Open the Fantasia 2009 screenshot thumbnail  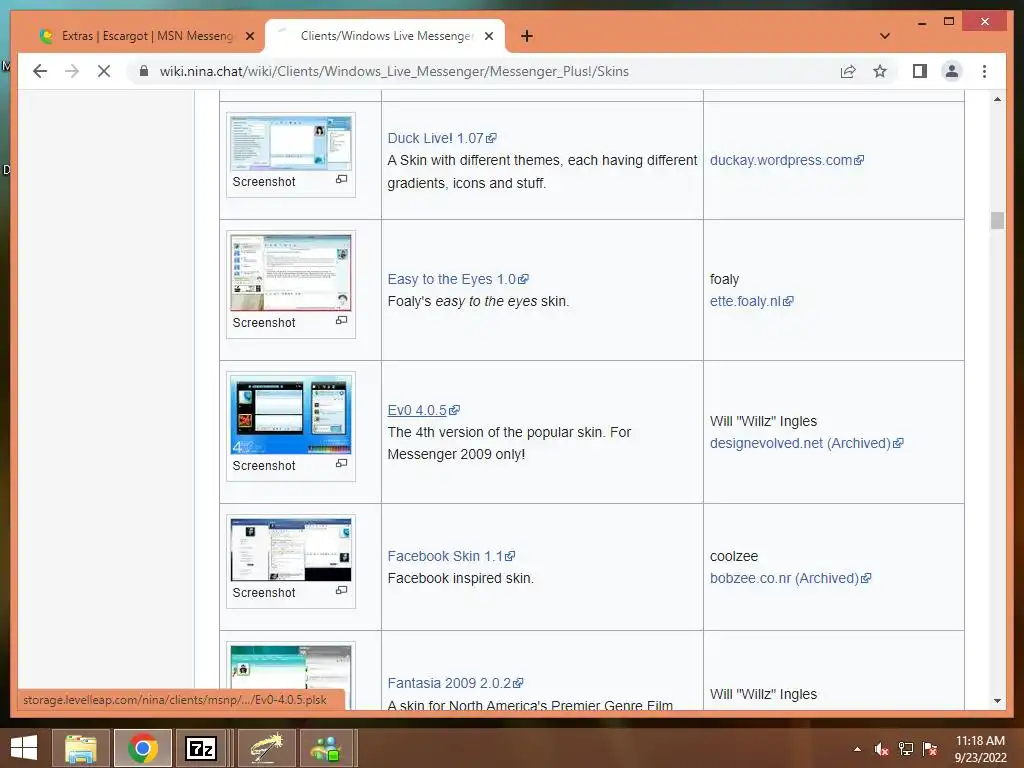click(291, 676)
